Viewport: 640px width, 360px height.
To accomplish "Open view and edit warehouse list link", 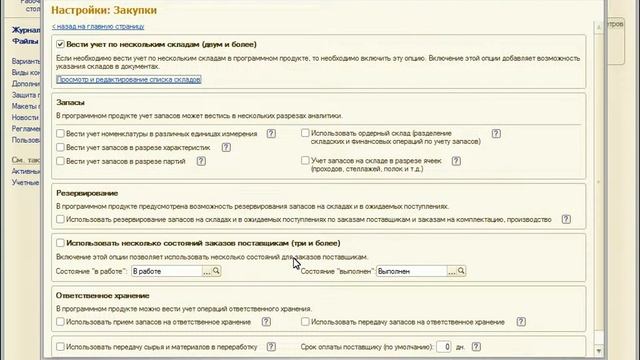I will tap(129, 79).
